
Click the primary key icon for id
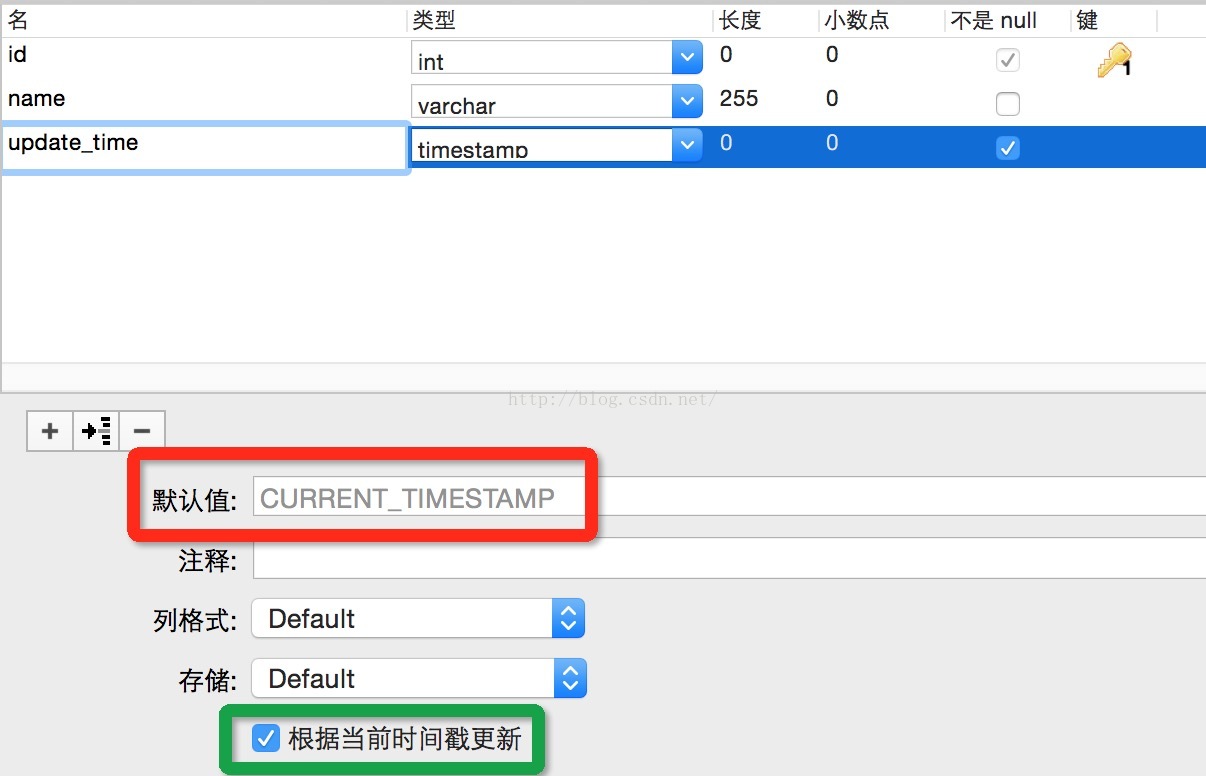pos(1114,60)
